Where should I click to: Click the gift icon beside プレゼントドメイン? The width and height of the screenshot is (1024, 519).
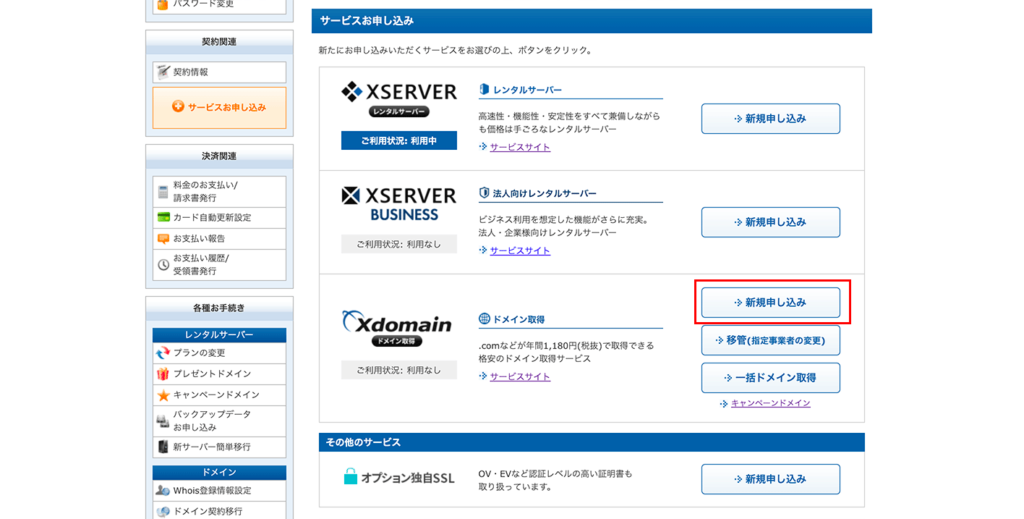pos(163,374)
